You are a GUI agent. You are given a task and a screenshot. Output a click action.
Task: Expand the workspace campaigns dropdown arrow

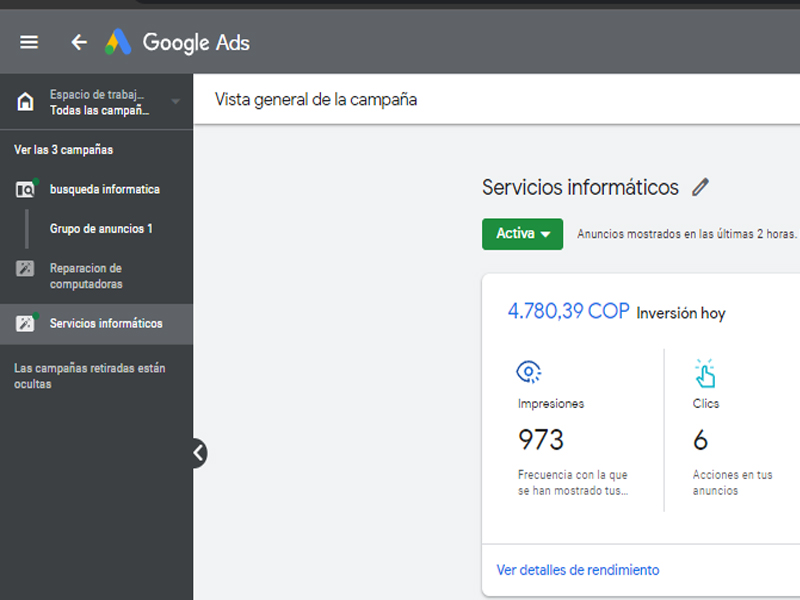pyautogui.click(x=176, y=101)
